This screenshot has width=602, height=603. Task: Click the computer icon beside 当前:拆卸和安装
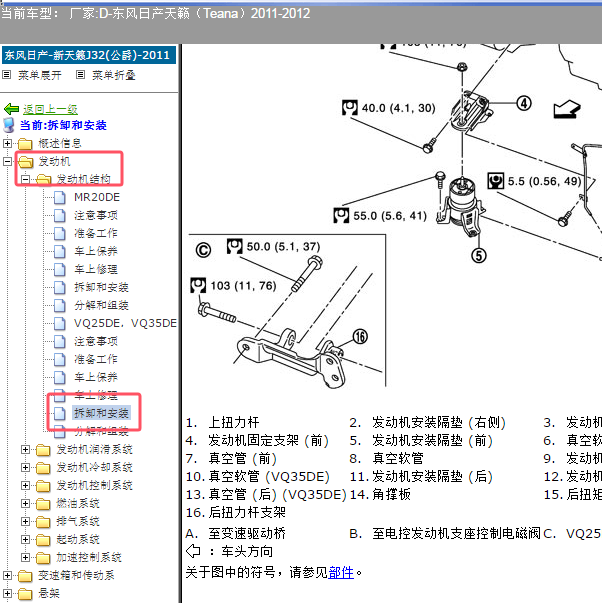coord(8,125)
